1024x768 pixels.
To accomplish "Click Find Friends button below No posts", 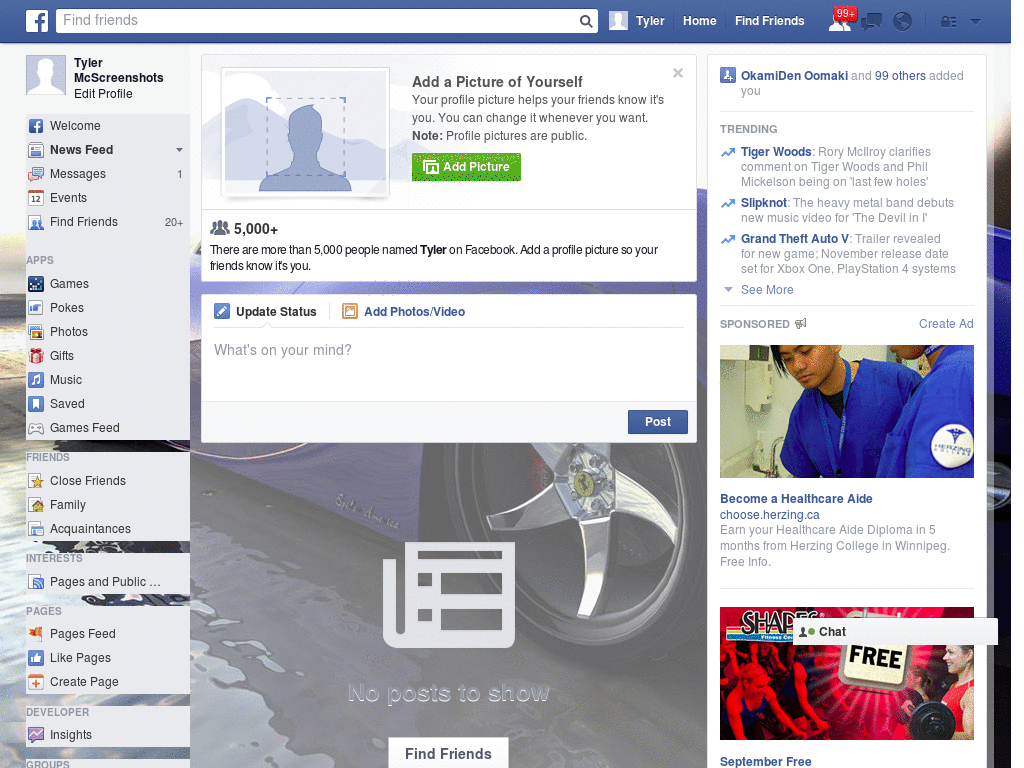I will point(448,754).
